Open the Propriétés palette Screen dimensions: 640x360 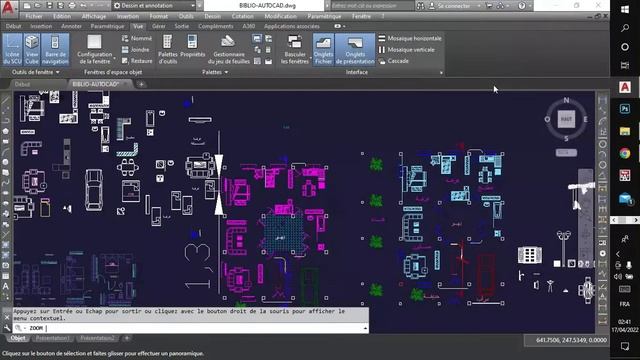[x=193, y=46]
